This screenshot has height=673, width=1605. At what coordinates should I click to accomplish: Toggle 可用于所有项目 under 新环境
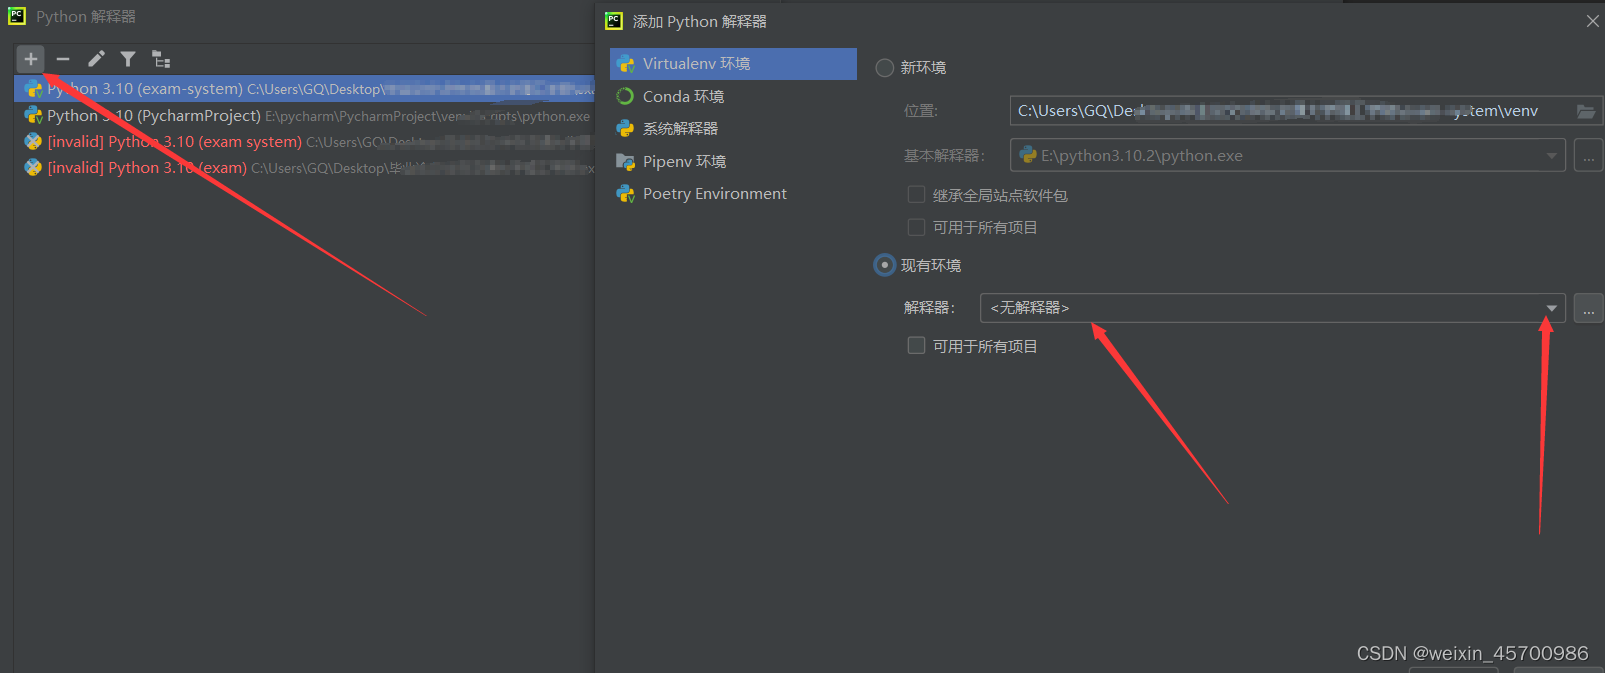tap(916, 227)
